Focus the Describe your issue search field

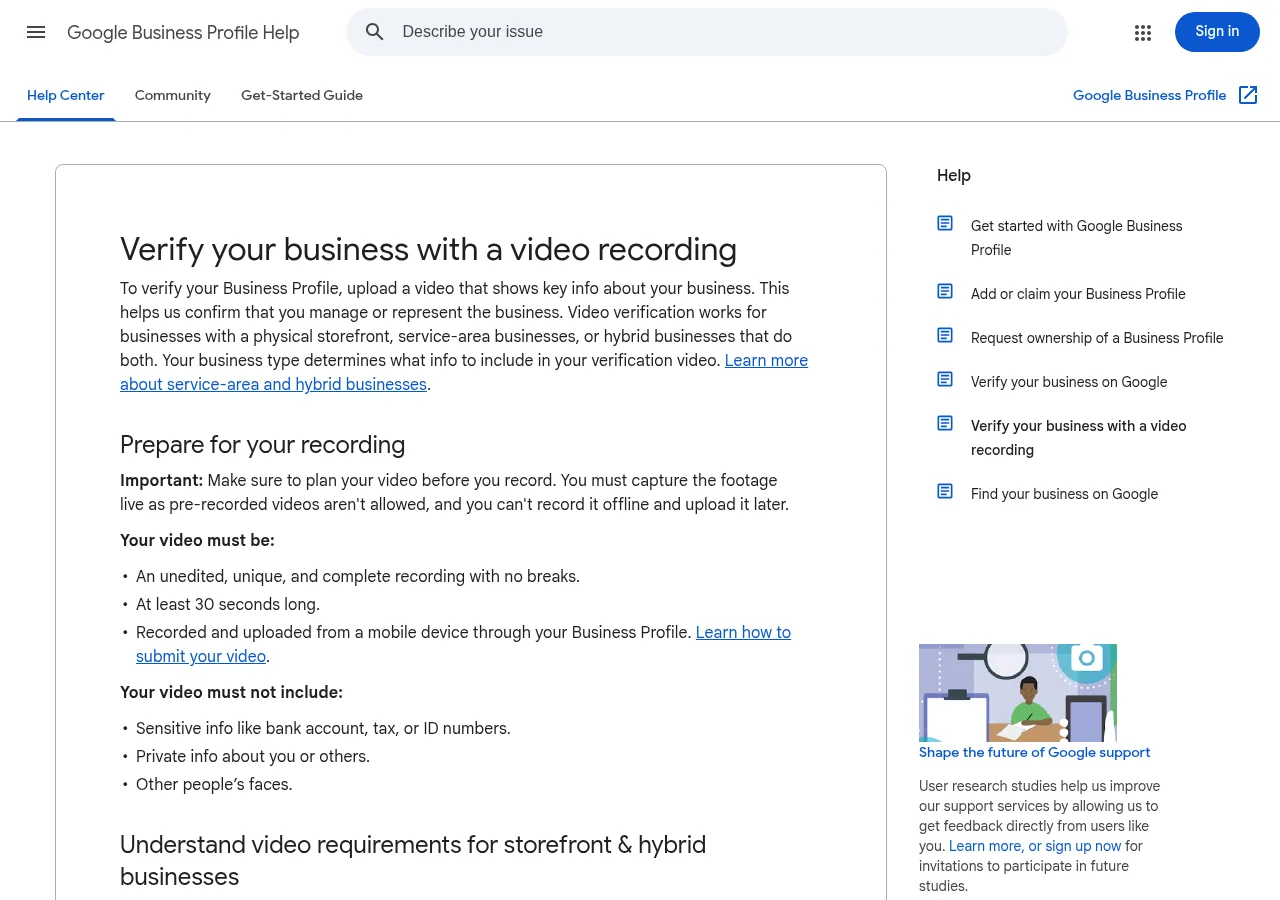[x=707, y=32]
